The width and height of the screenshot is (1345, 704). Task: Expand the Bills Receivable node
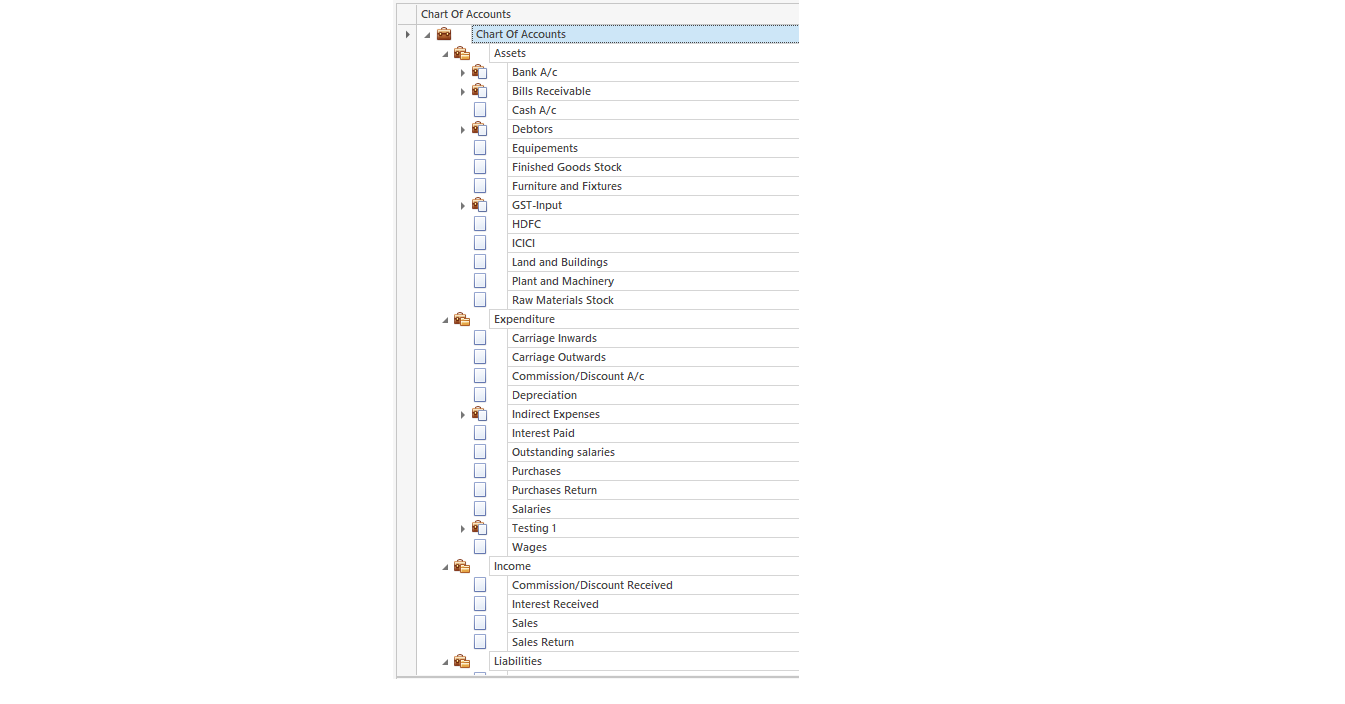pos(463,92)
